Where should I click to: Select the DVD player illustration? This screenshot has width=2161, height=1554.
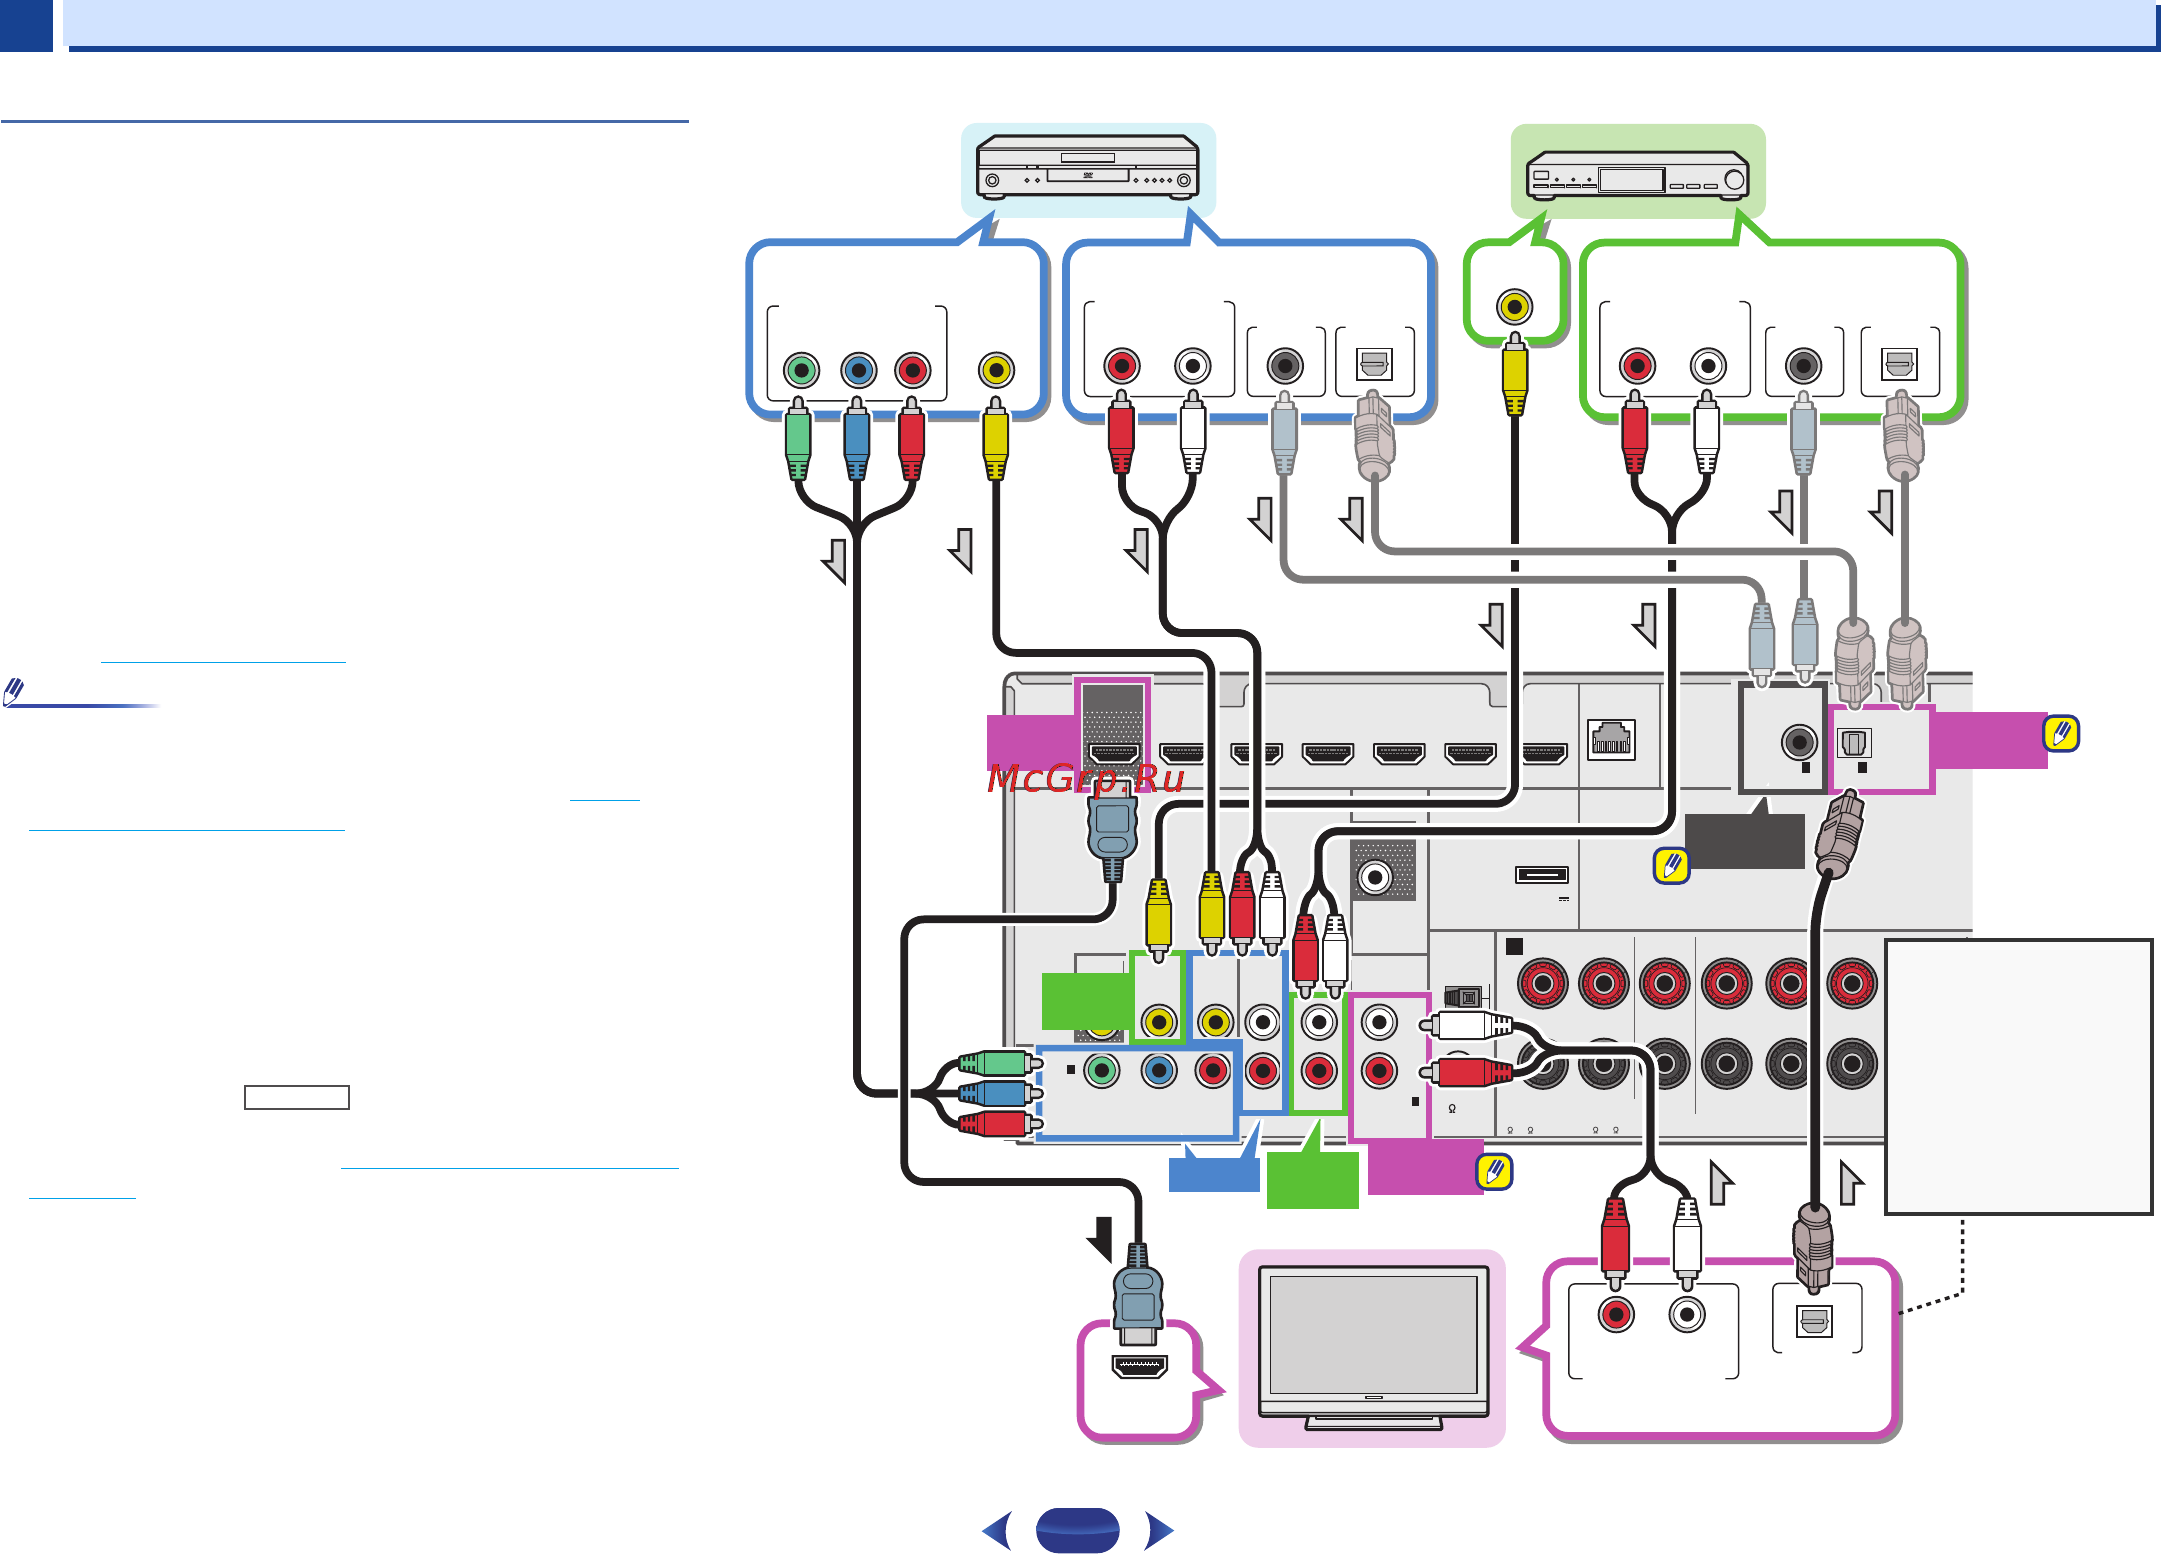pos(1088,166)
